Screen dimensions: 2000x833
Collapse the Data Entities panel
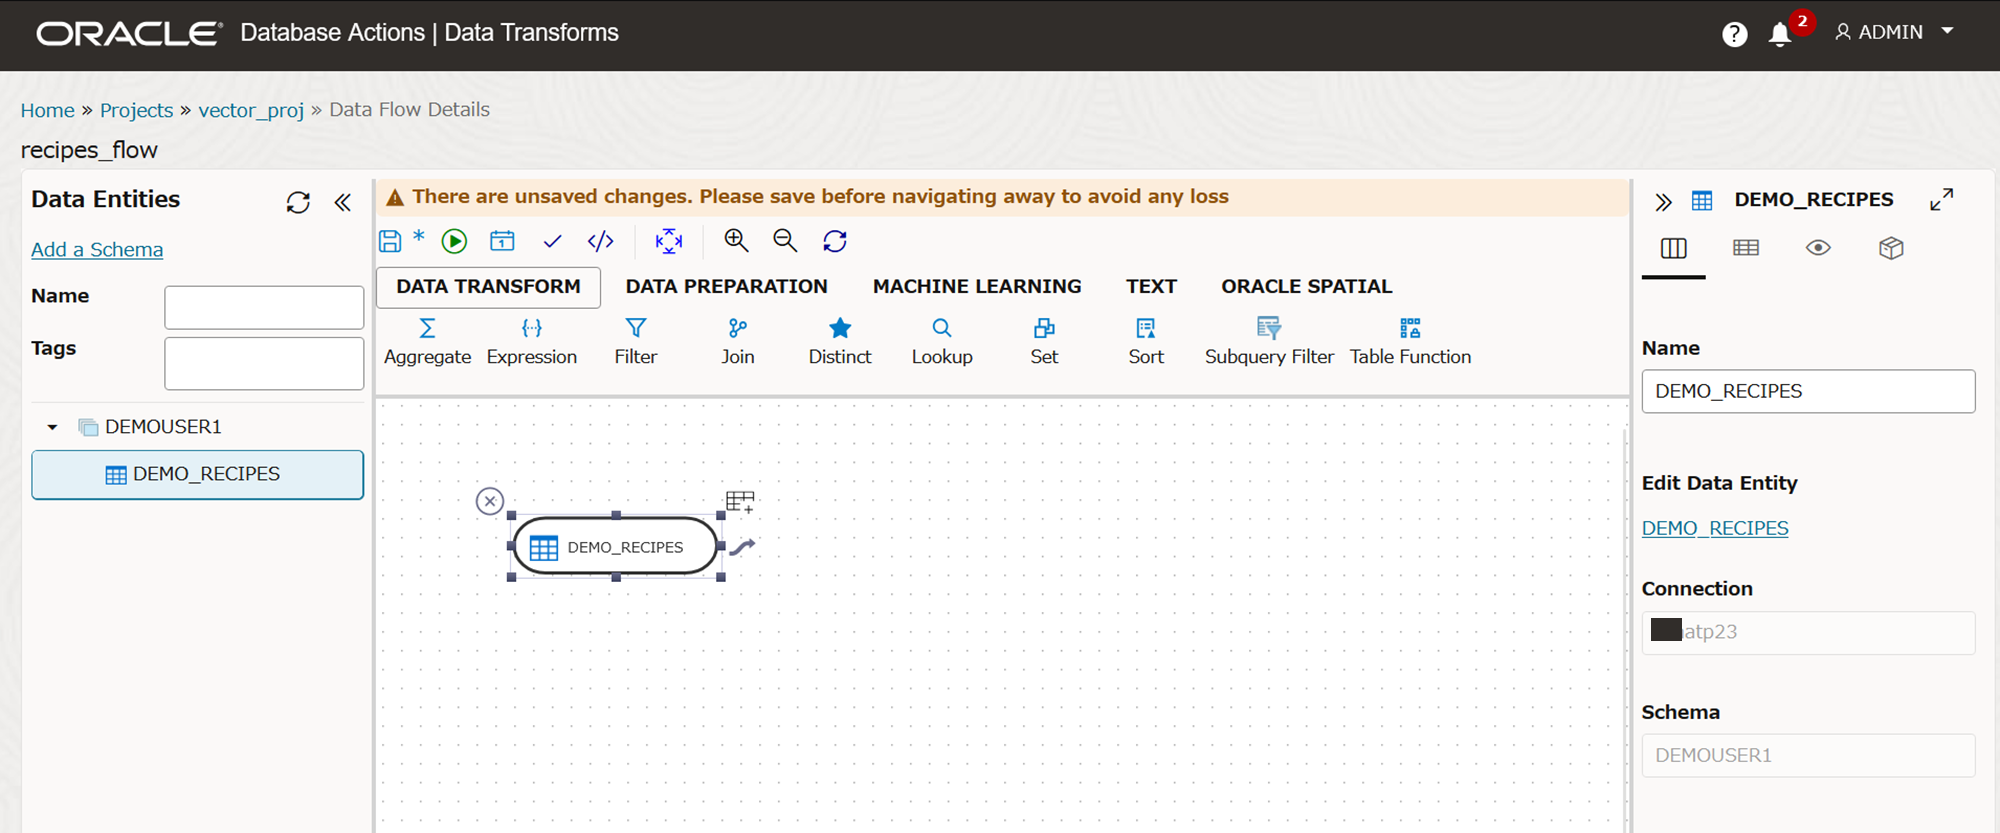[x=343, y=202]
